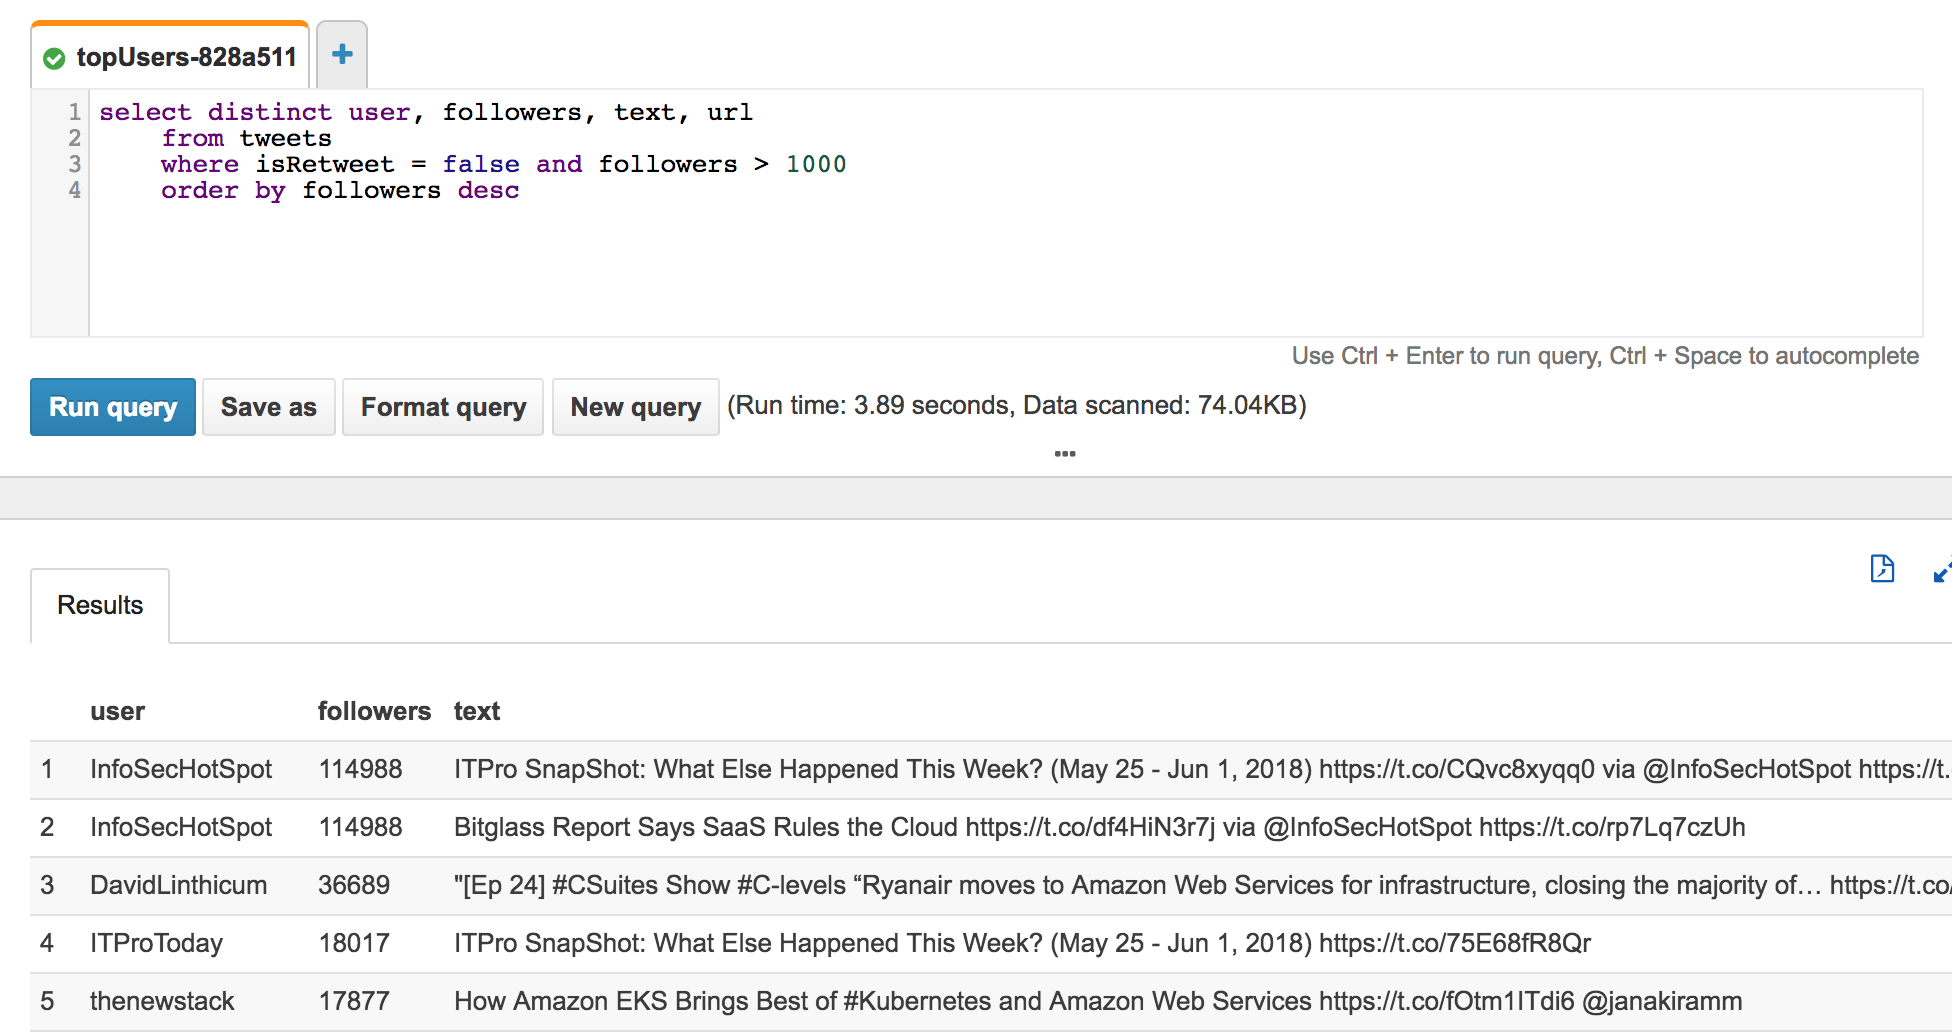Click the plus icon to add query tab
Image resolution: width=1952 pixels, height=1034 pixels.
342,54
